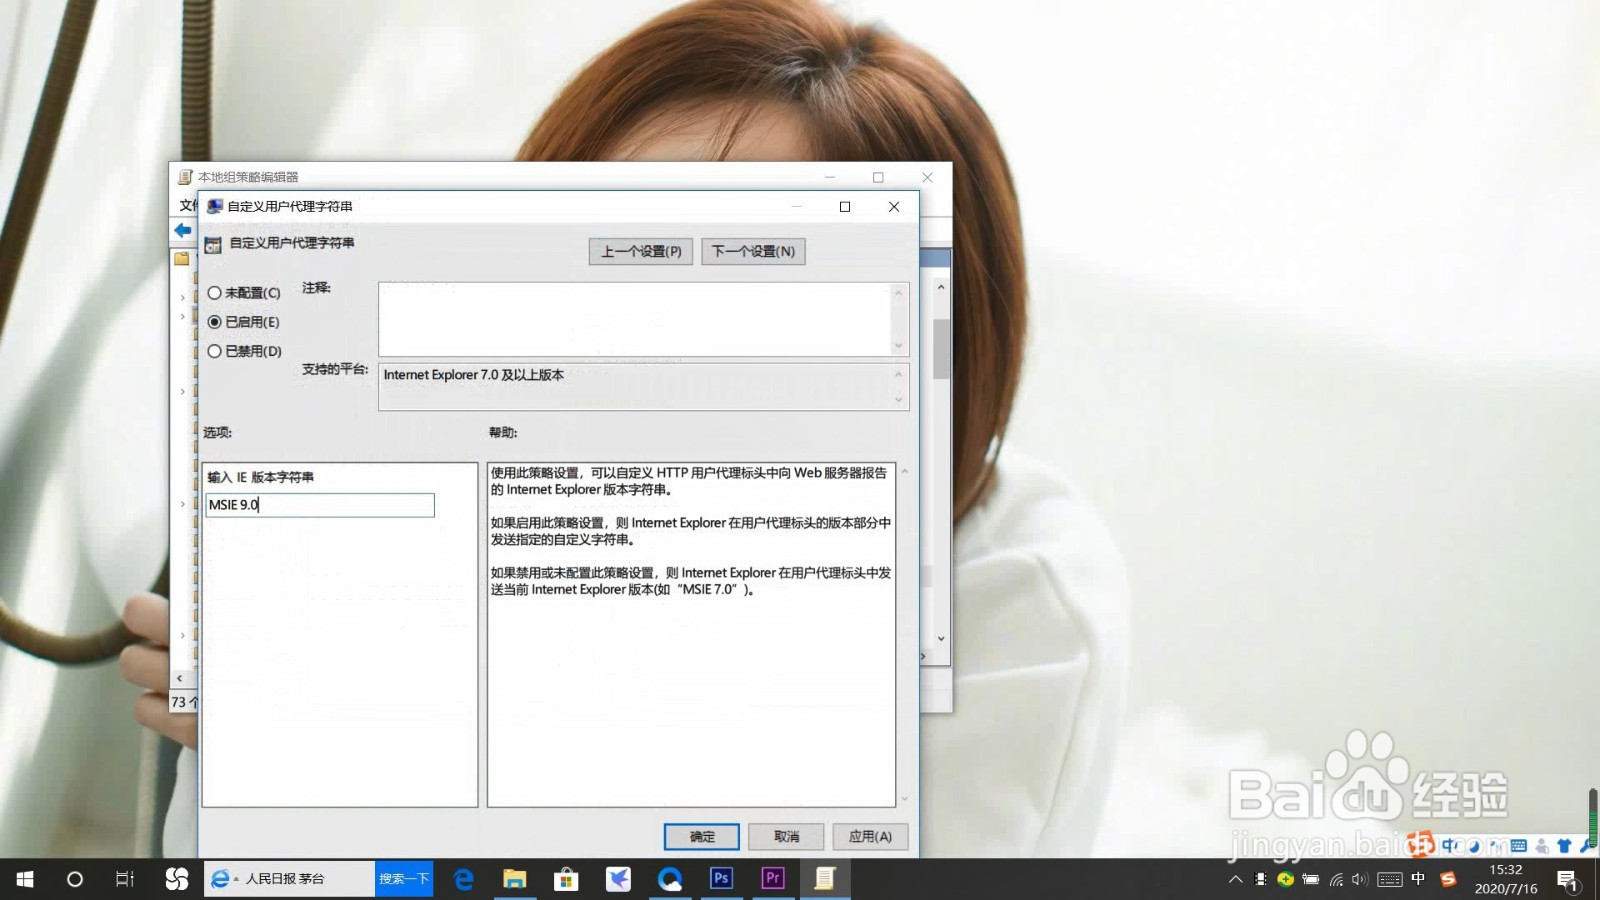Click inside the 注释 comment text box

pos(635,319)
